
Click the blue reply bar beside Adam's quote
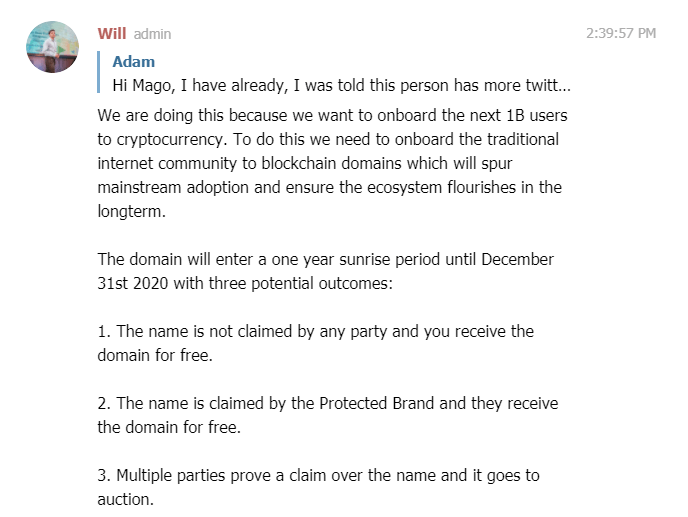(99, 72)
